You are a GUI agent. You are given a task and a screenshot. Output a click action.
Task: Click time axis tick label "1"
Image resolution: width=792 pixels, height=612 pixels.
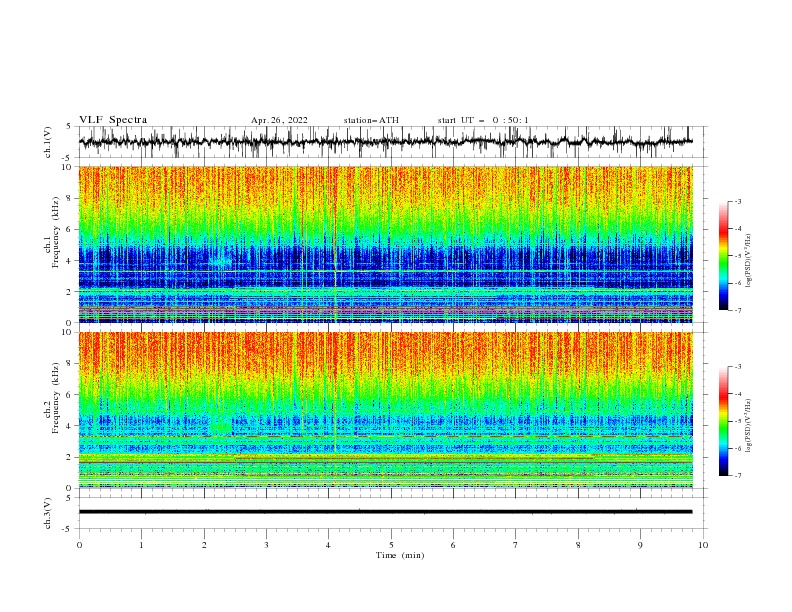[x=141, y=545]
